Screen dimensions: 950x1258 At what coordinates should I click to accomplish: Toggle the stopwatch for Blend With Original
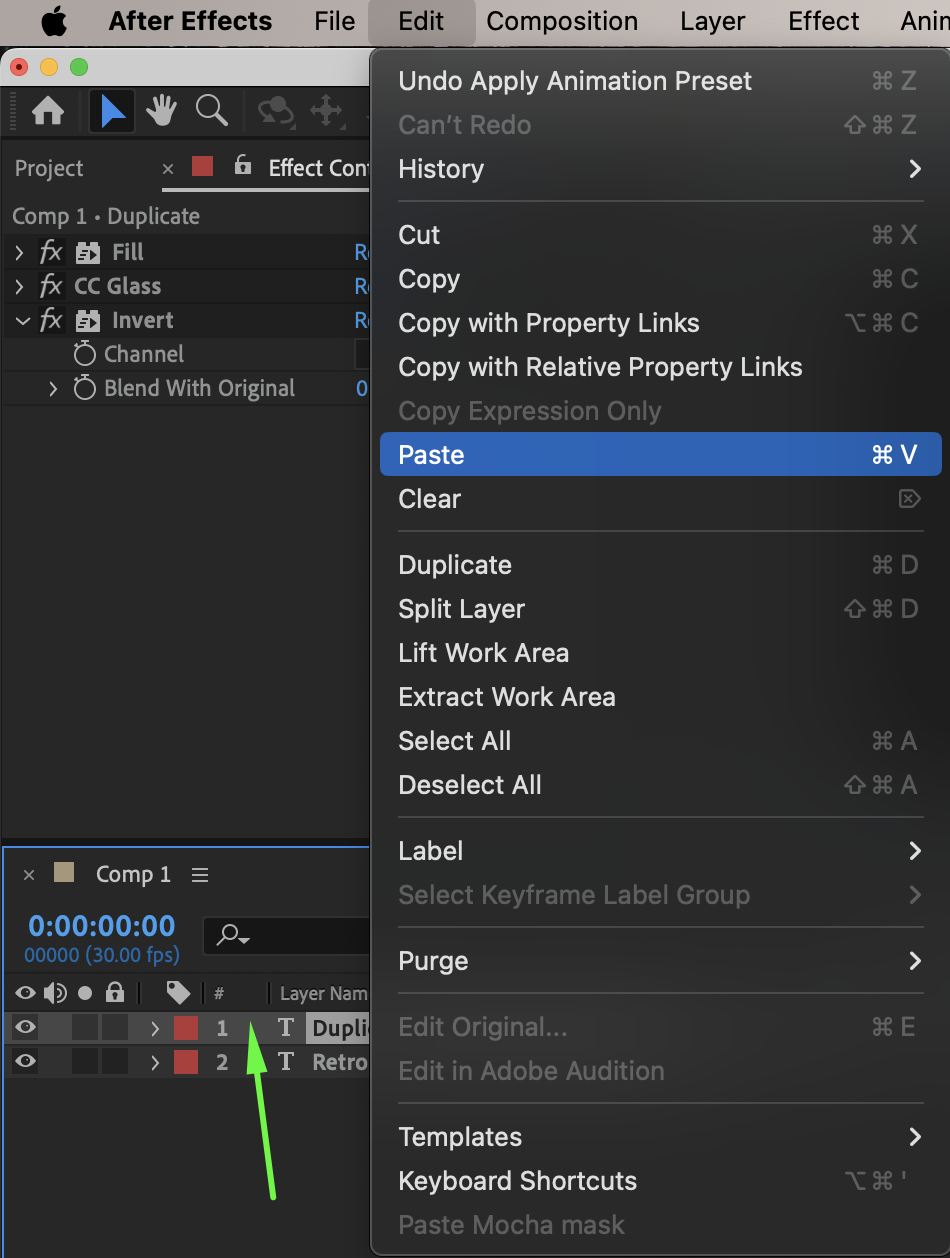click(x=85, y=388)
